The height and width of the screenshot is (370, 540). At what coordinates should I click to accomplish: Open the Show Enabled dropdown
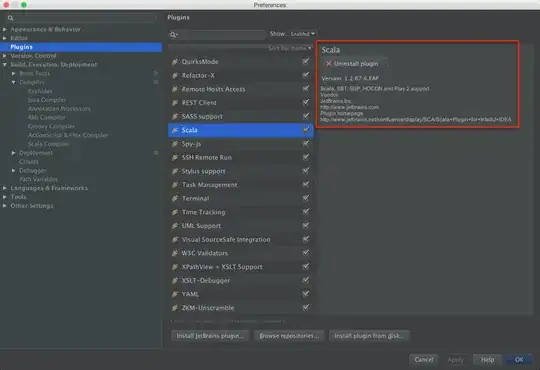[x=302, y=34]
